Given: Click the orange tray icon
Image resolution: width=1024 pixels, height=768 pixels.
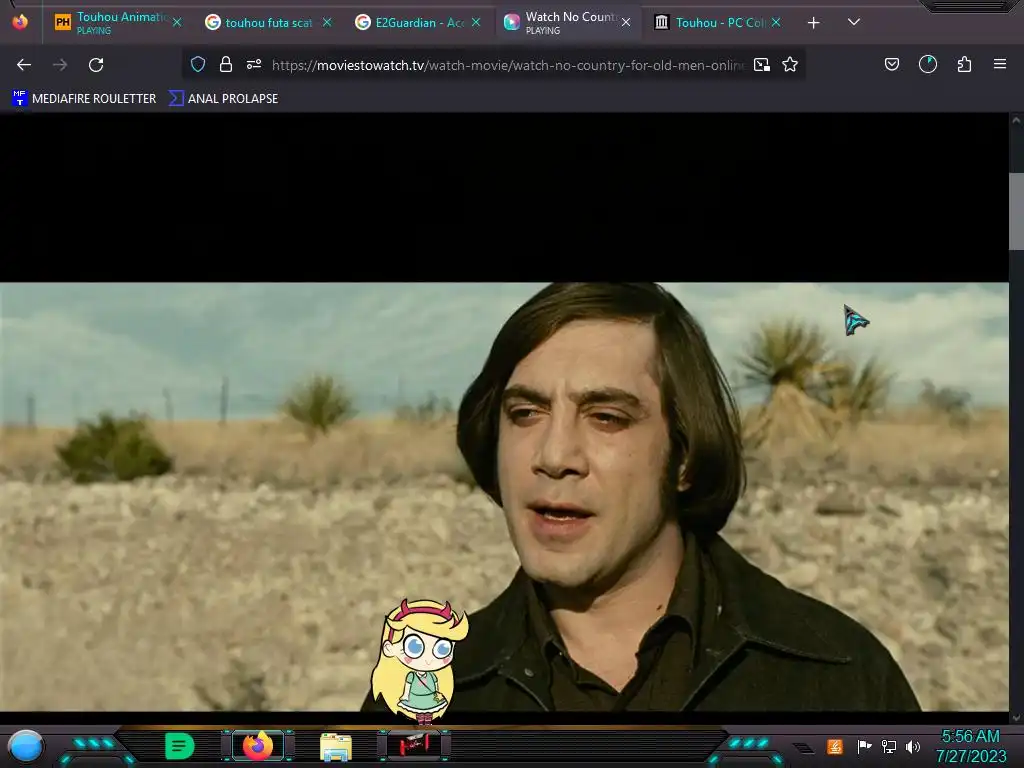Looking at the screenshot, I should pos(835,746).
